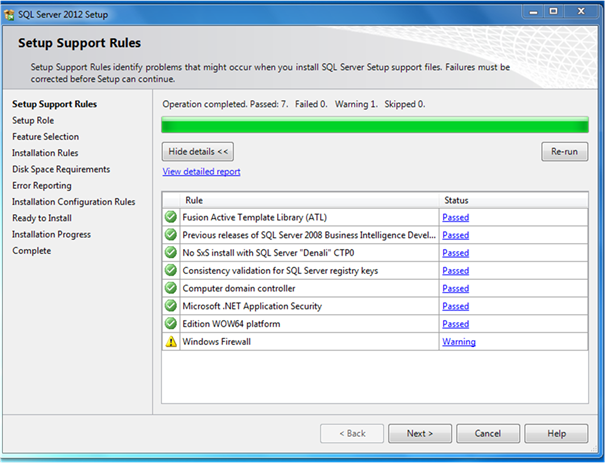Click green check icon for No SxS install rule

click(x=171, y=253)
